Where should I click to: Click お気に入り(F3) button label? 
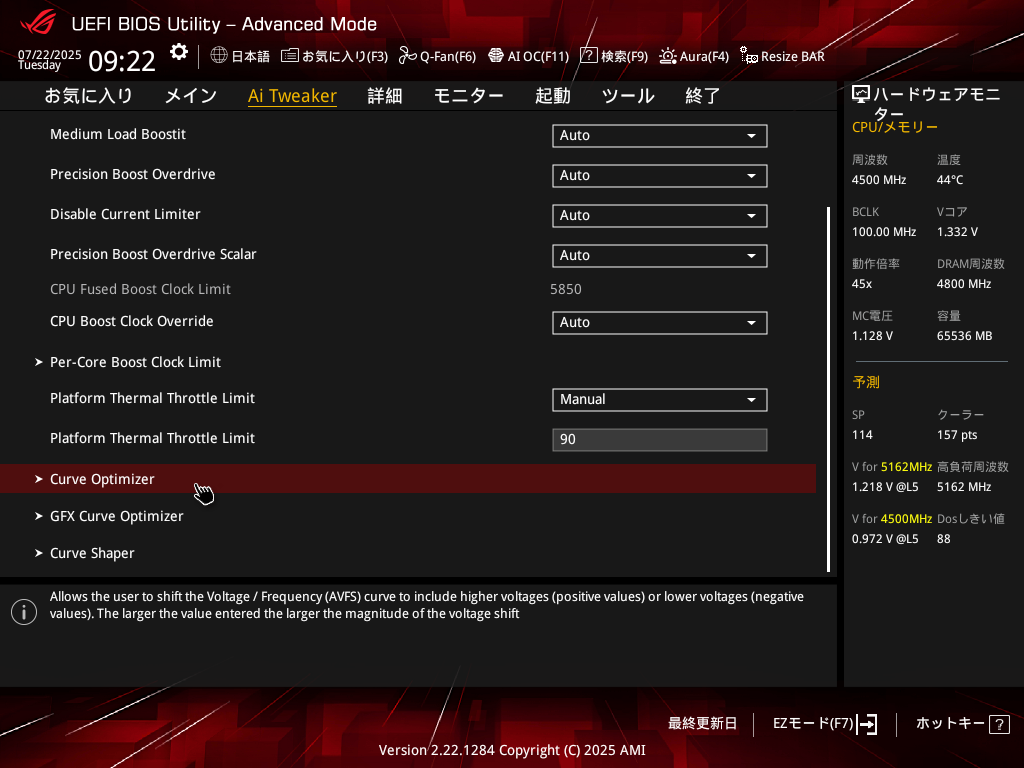pyautogui.click(x=345, y=56)
